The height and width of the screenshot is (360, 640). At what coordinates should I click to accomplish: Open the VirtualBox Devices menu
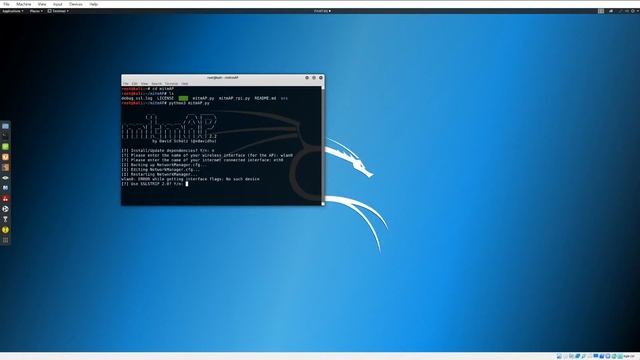point(76,4)
